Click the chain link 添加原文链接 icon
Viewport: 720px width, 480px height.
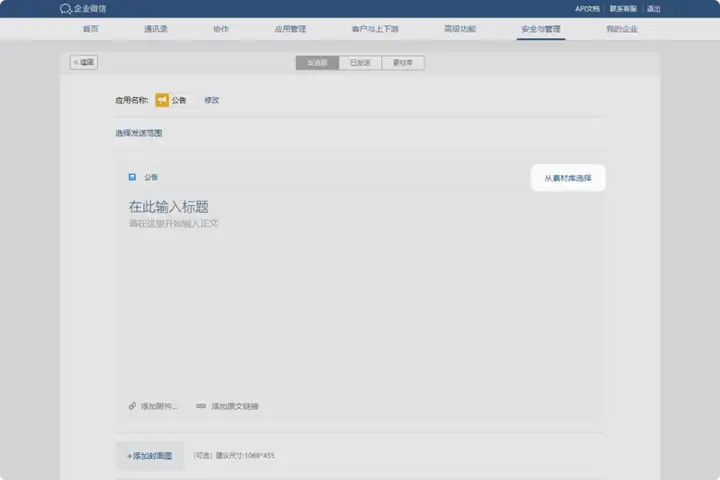201,406
